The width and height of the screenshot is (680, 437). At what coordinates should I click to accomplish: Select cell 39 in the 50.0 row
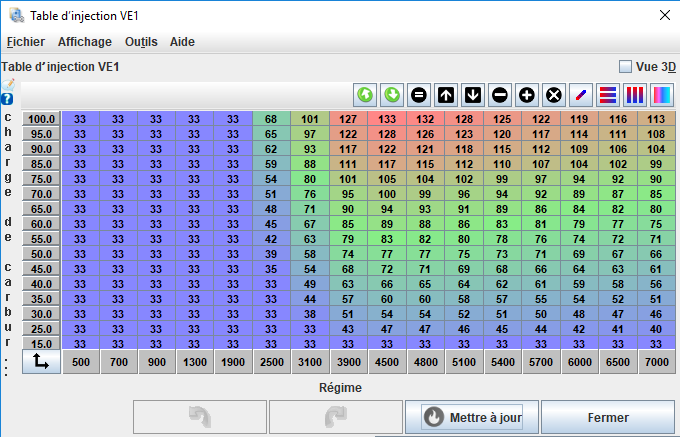pyautogui.click(x=271, y=254)
